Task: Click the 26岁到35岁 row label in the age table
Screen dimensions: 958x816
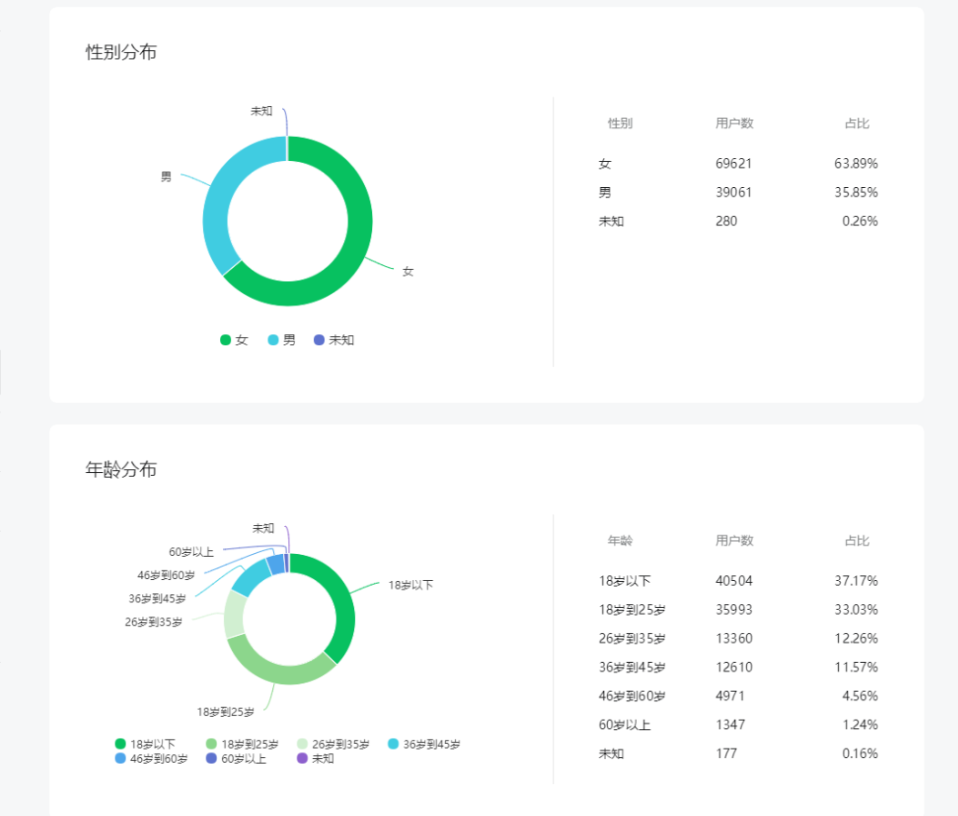Action: [x=632, y=638]
